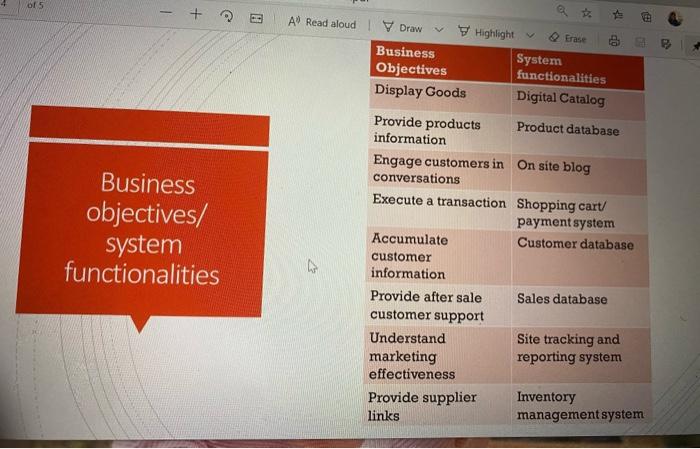
Task: Add this page to favorites
Action: 586,13
